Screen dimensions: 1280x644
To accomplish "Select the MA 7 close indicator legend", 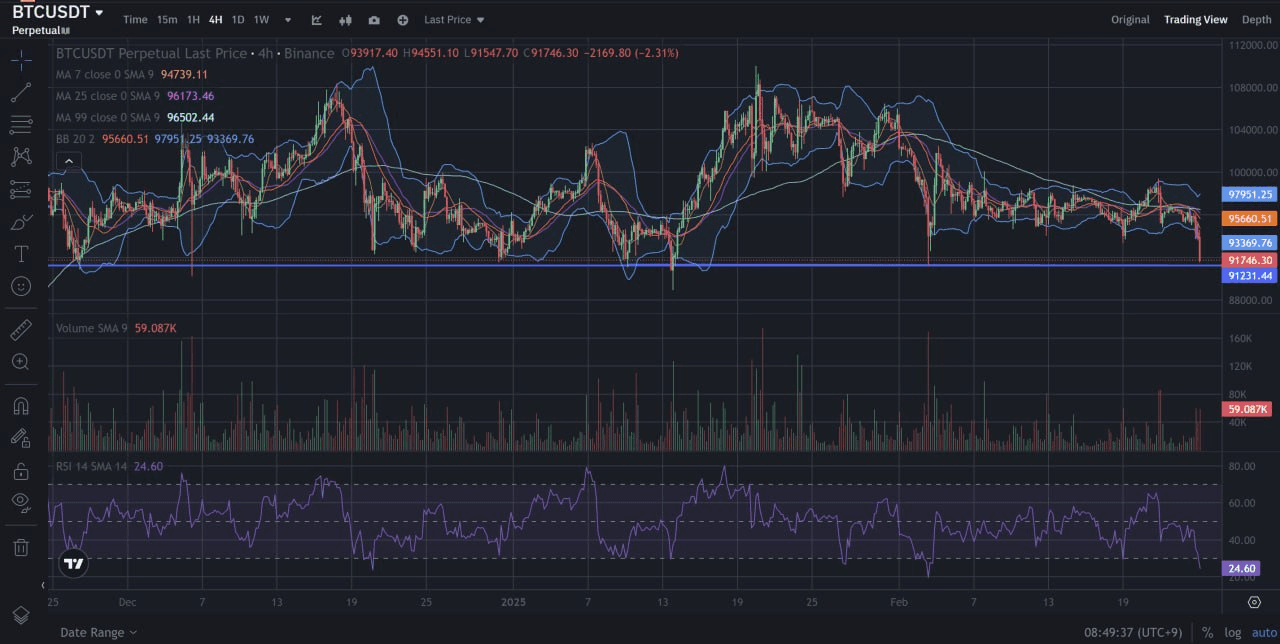I will [x=132, y=74].
